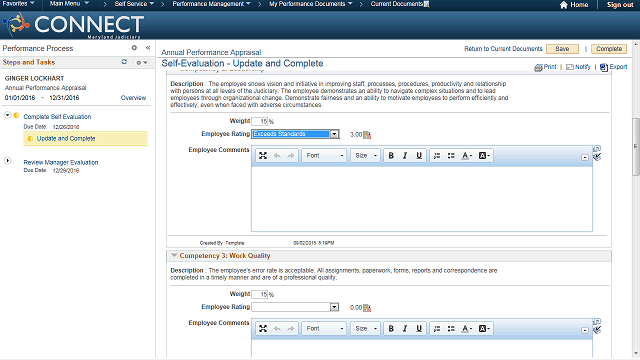Open the Favorites menu

coord(18,4)
